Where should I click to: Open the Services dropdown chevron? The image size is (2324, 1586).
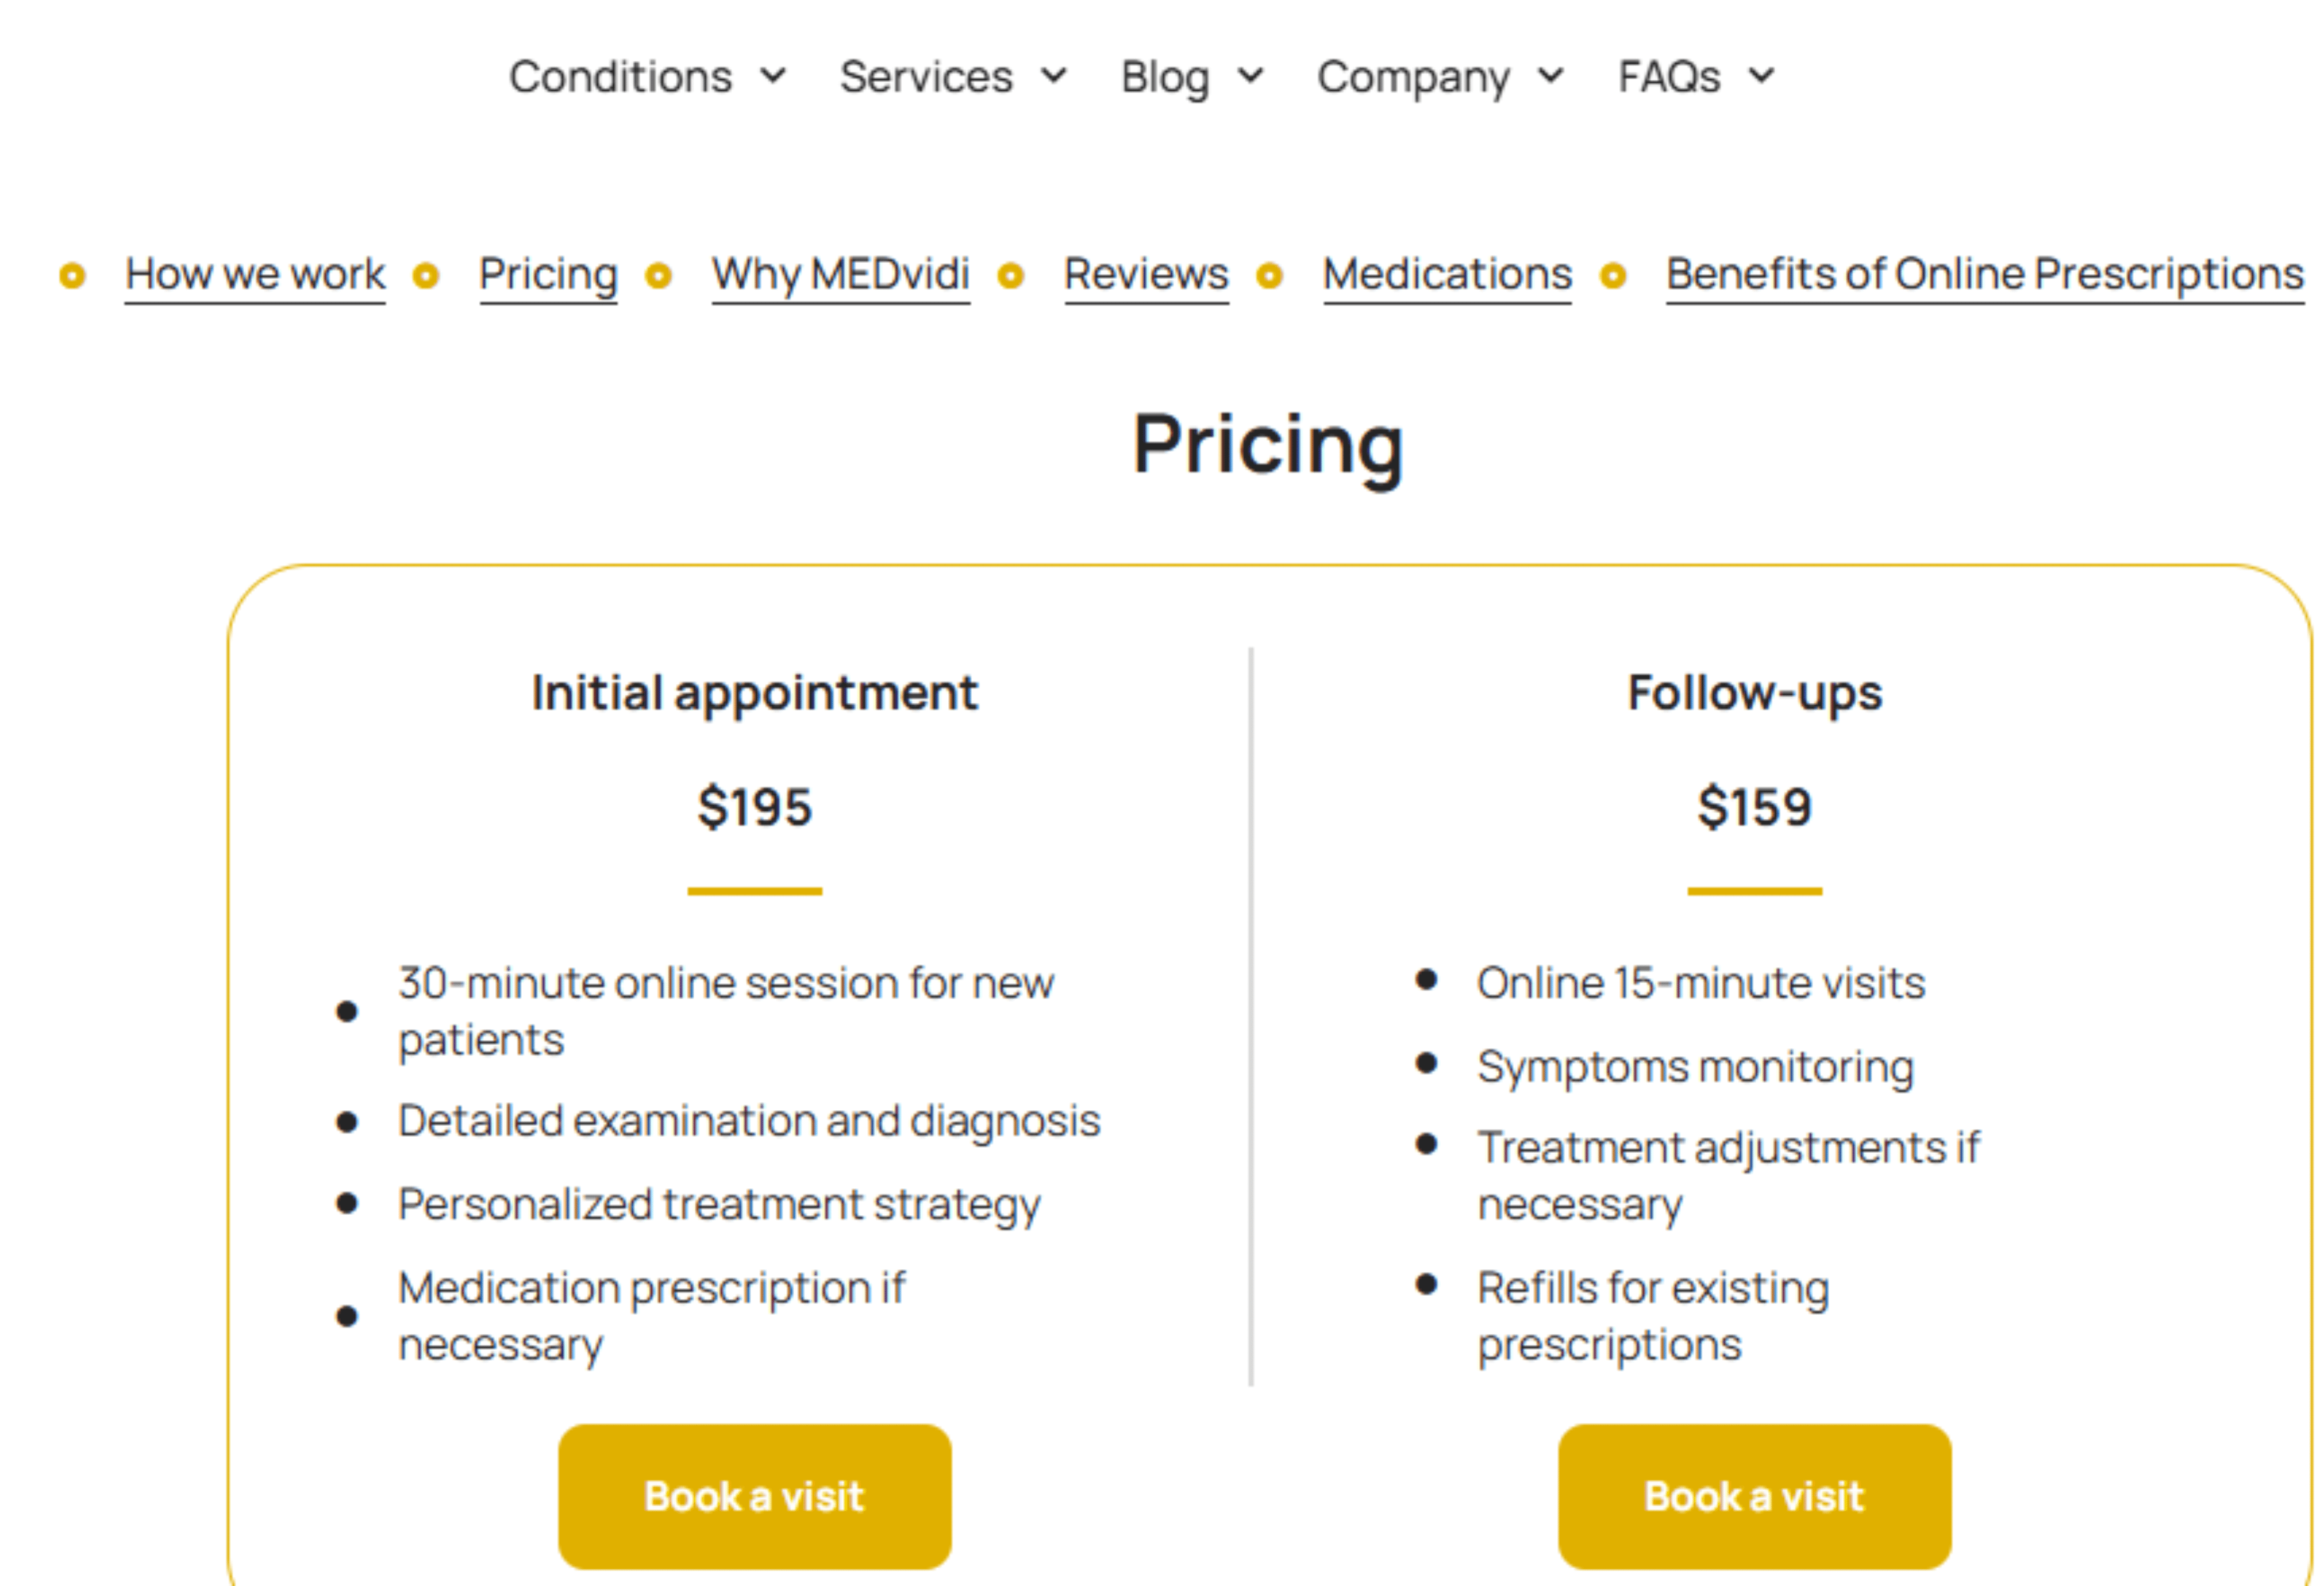coord(1054,76)
